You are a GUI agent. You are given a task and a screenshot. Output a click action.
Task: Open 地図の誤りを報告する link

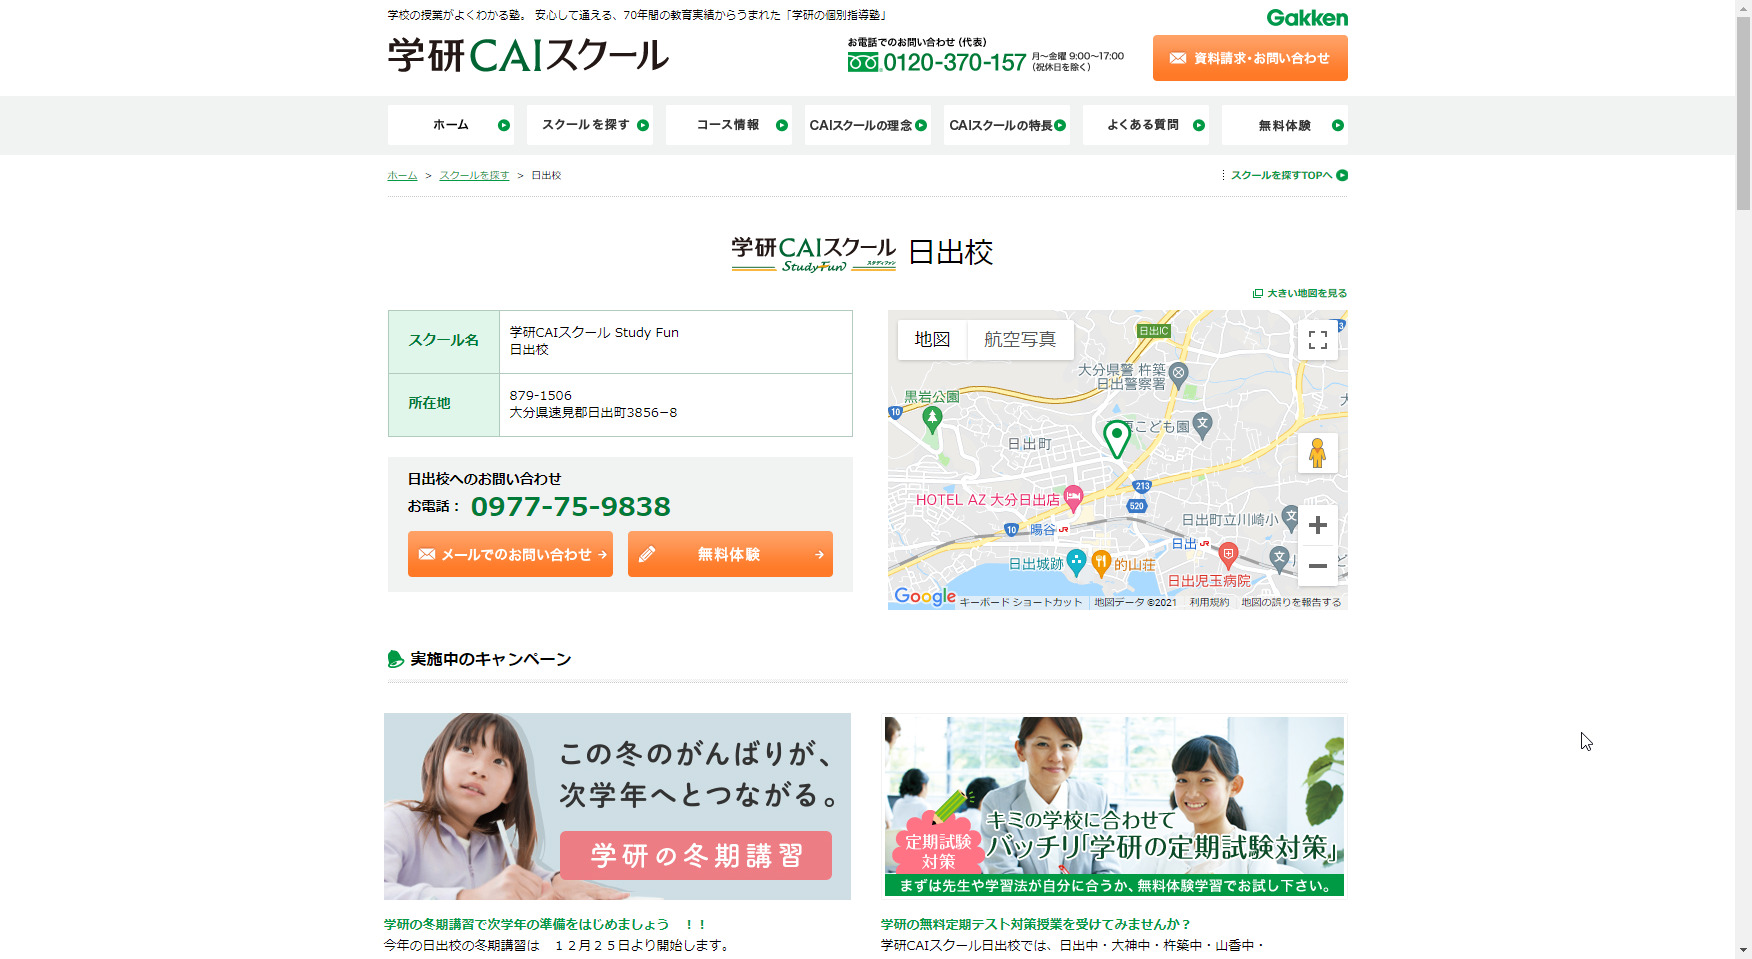(1291, 602)
